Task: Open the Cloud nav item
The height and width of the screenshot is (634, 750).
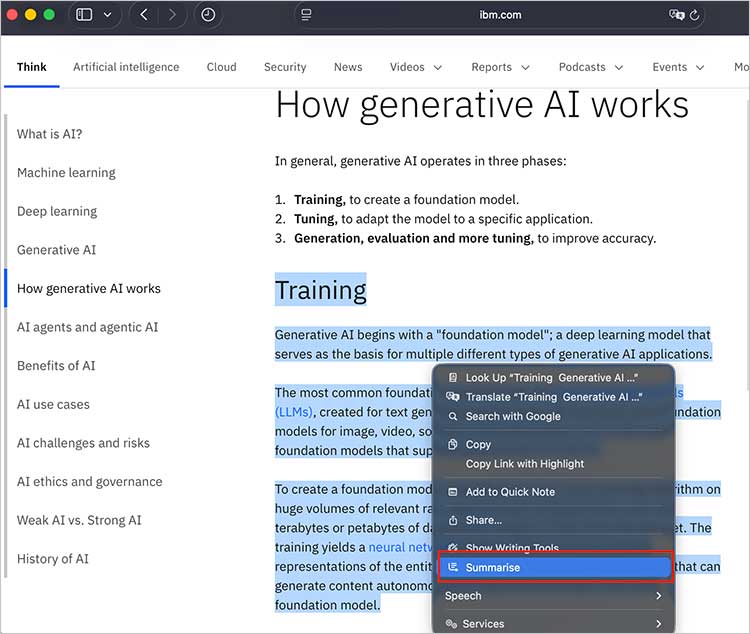Action: coord(221,67)
